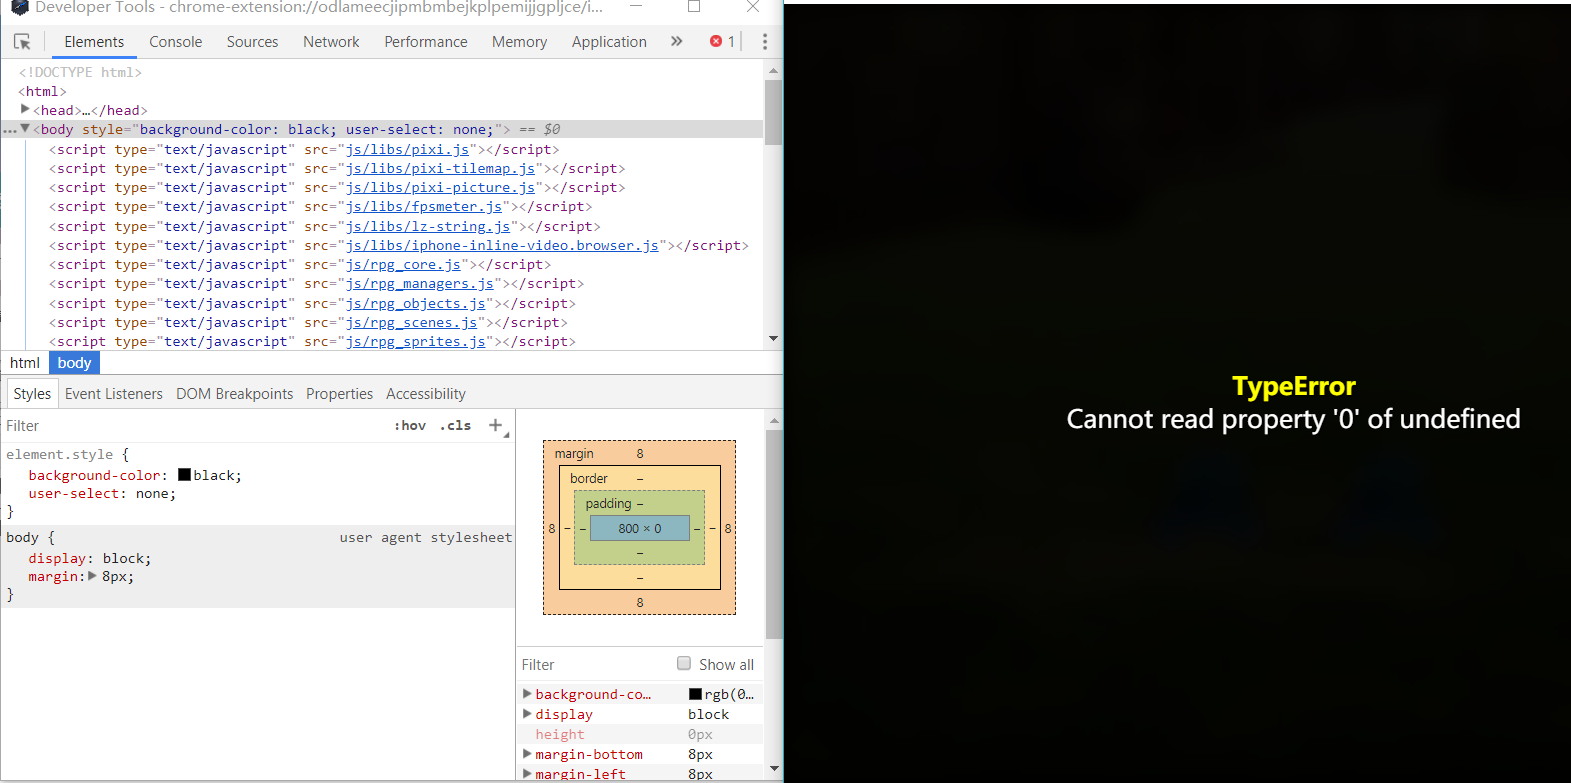Open js/libs/lz-string.js script link
The image size is (1571, 783).
click(428, 226)
